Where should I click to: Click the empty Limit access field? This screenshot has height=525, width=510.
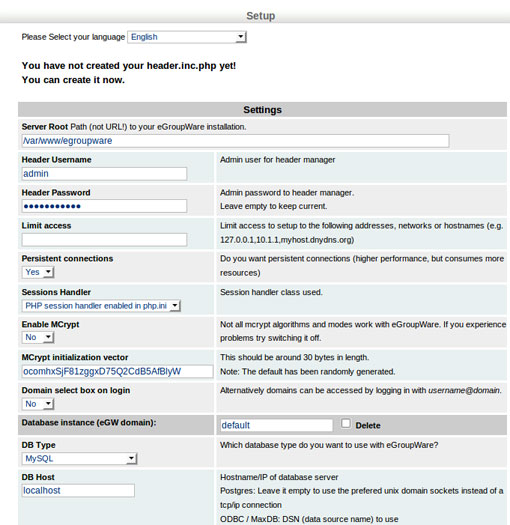click(104, 240)
